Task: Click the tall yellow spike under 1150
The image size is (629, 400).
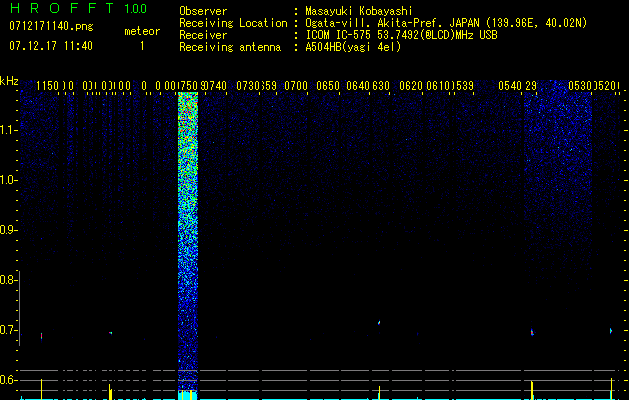Action: [x=41, y=388]
